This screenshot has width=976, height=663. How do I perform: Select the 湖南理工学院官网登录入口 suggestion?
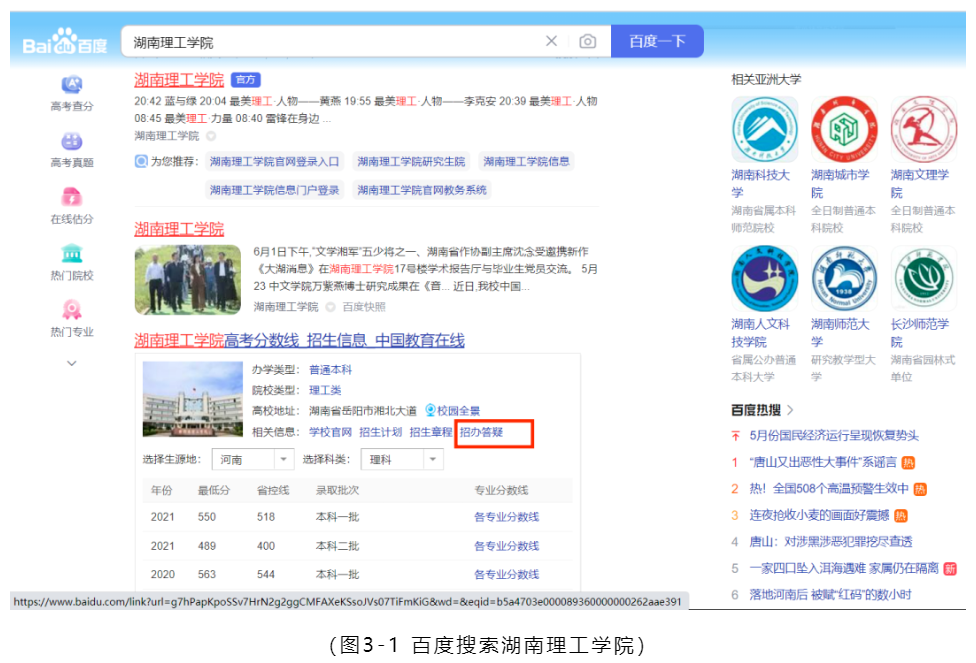pos(274,161)
